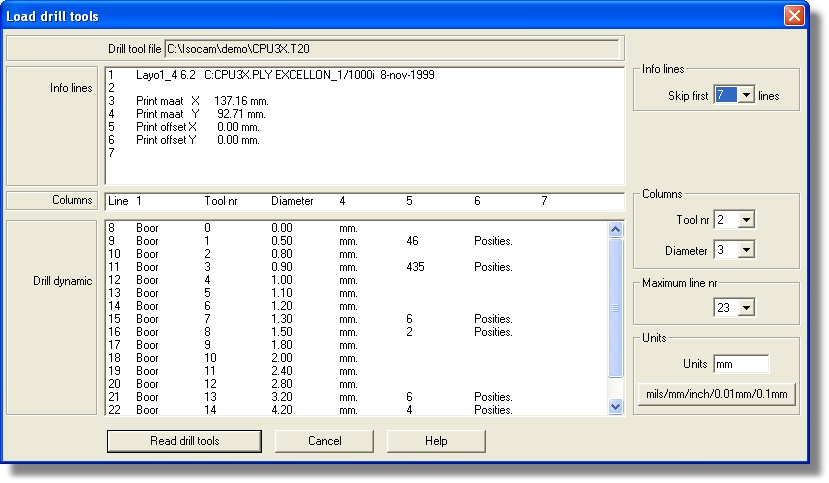The width and height of the screenshot is (829, 483).
Task: Select the Print maat X 137.16 mm line
Action: tap(188, 100)
